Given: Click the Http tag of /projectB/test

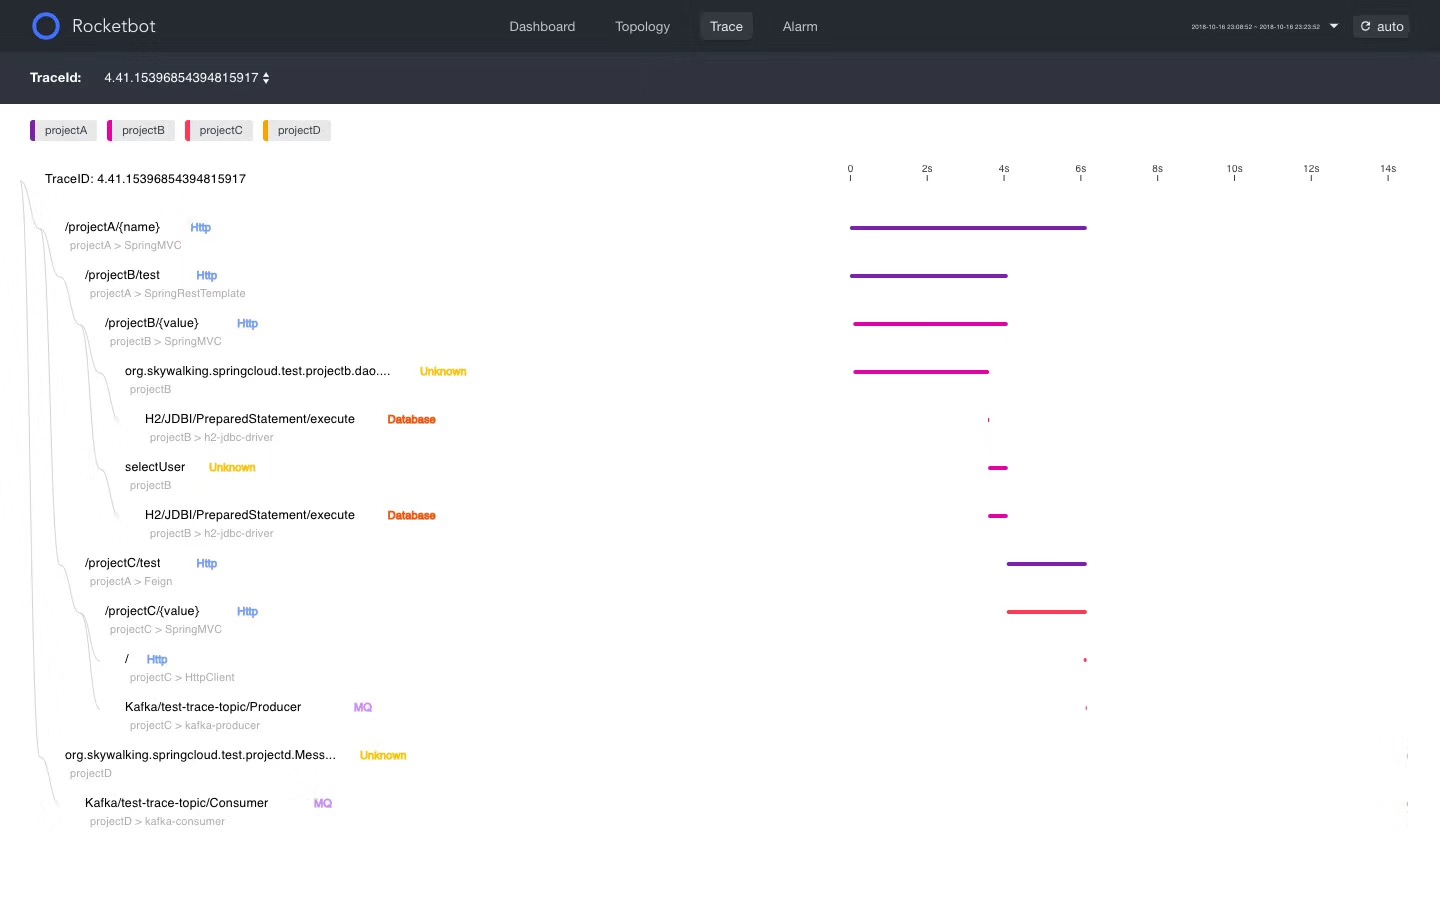Looking at the screenshot, I should click(206, 276).
